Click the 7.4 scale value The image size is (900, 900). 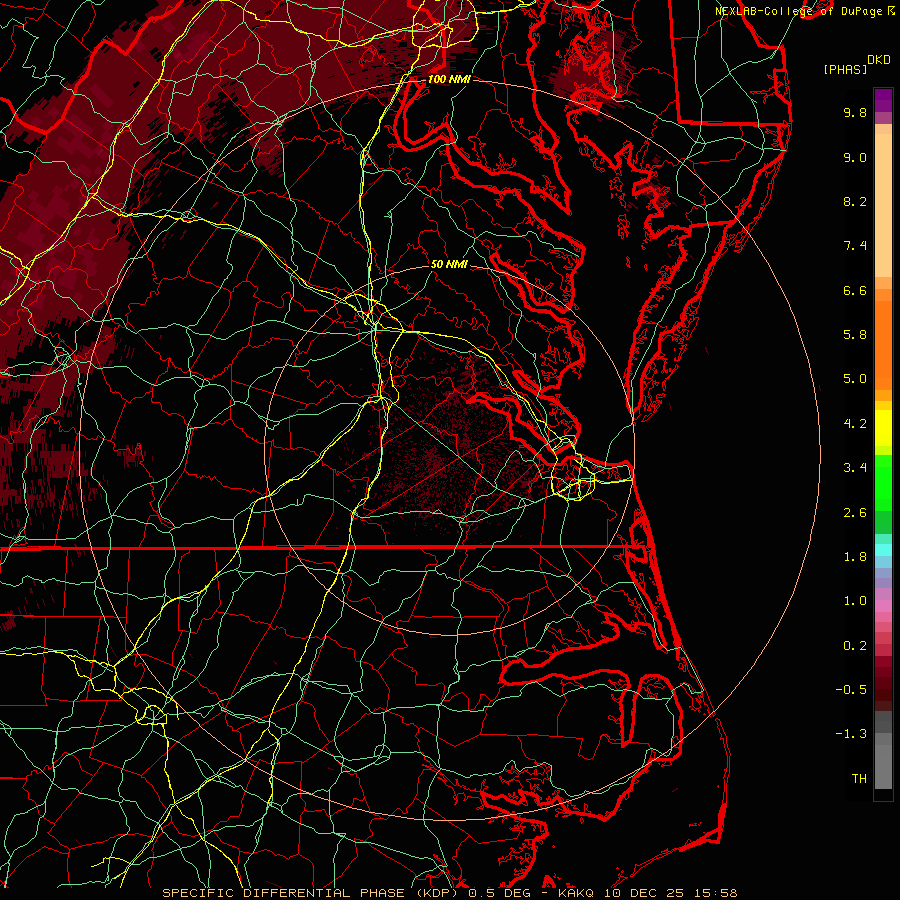tap(855, 246)
